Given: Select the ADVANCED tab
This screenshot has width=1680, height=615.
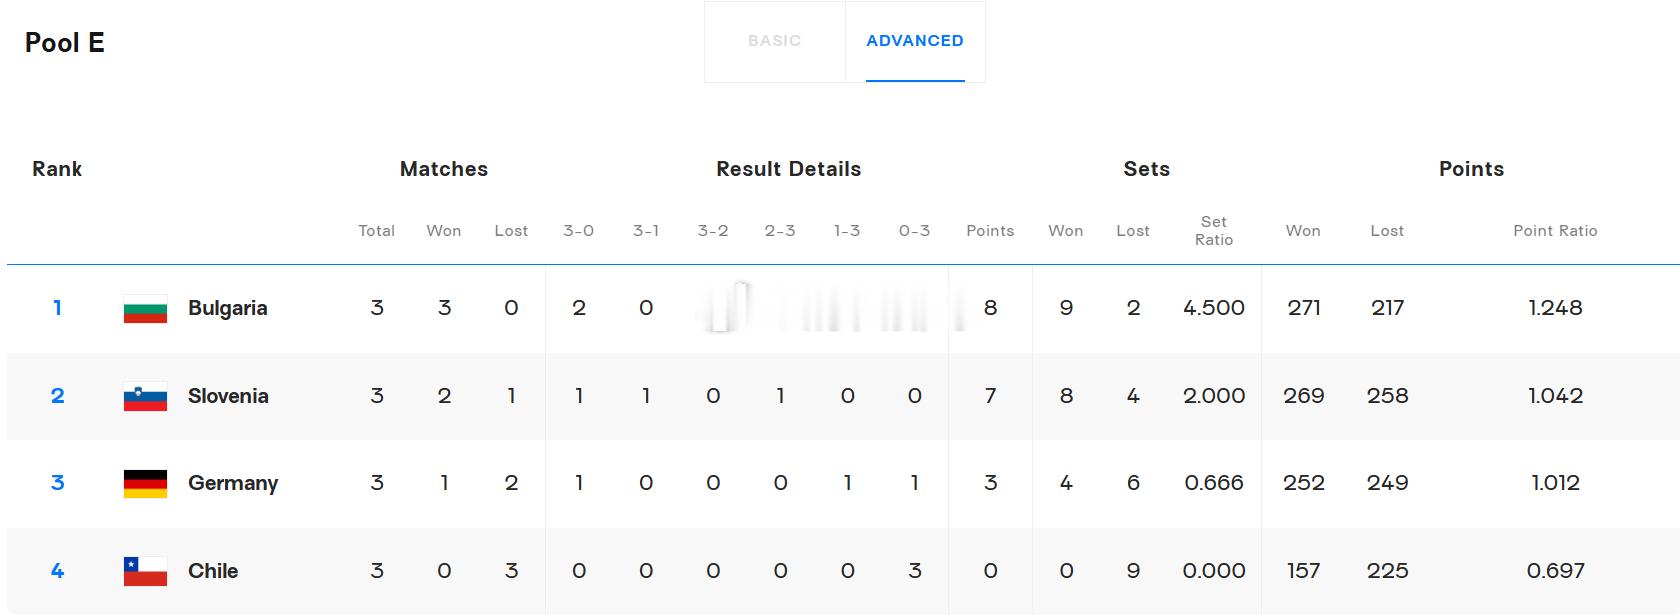Looking at the screenshot, I should click(x=915, y=41).
